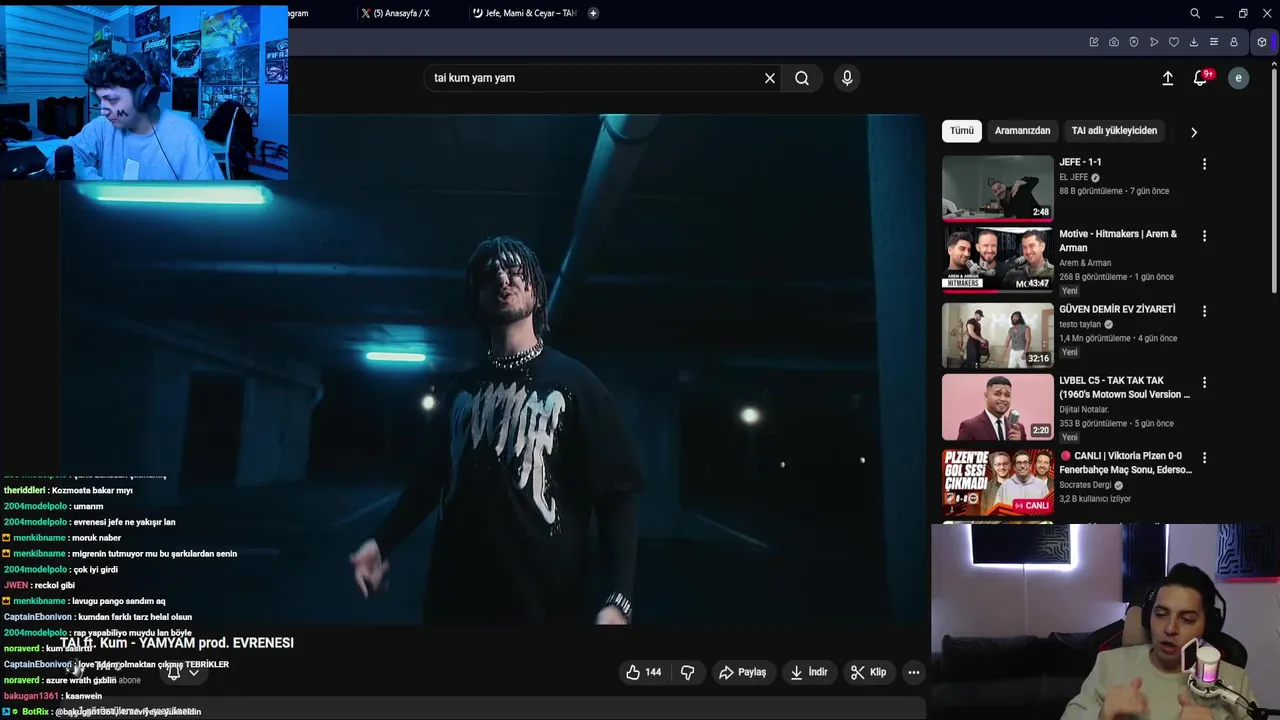Open the LVBEL C5 TAK TAK thumbnail
Viewport: 1280px width, 720px height.
[x=997, y=407]
